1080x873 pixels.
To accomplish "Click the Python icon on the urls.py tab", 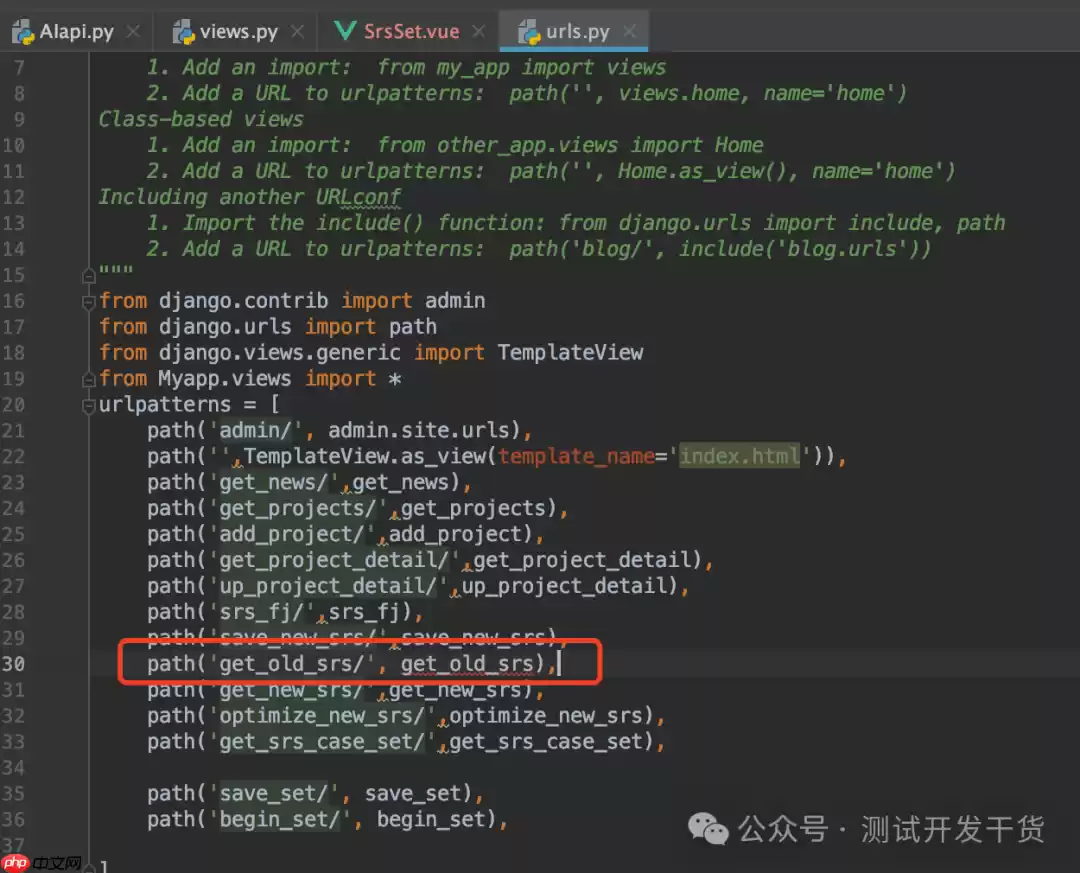I will click(528, 30).
